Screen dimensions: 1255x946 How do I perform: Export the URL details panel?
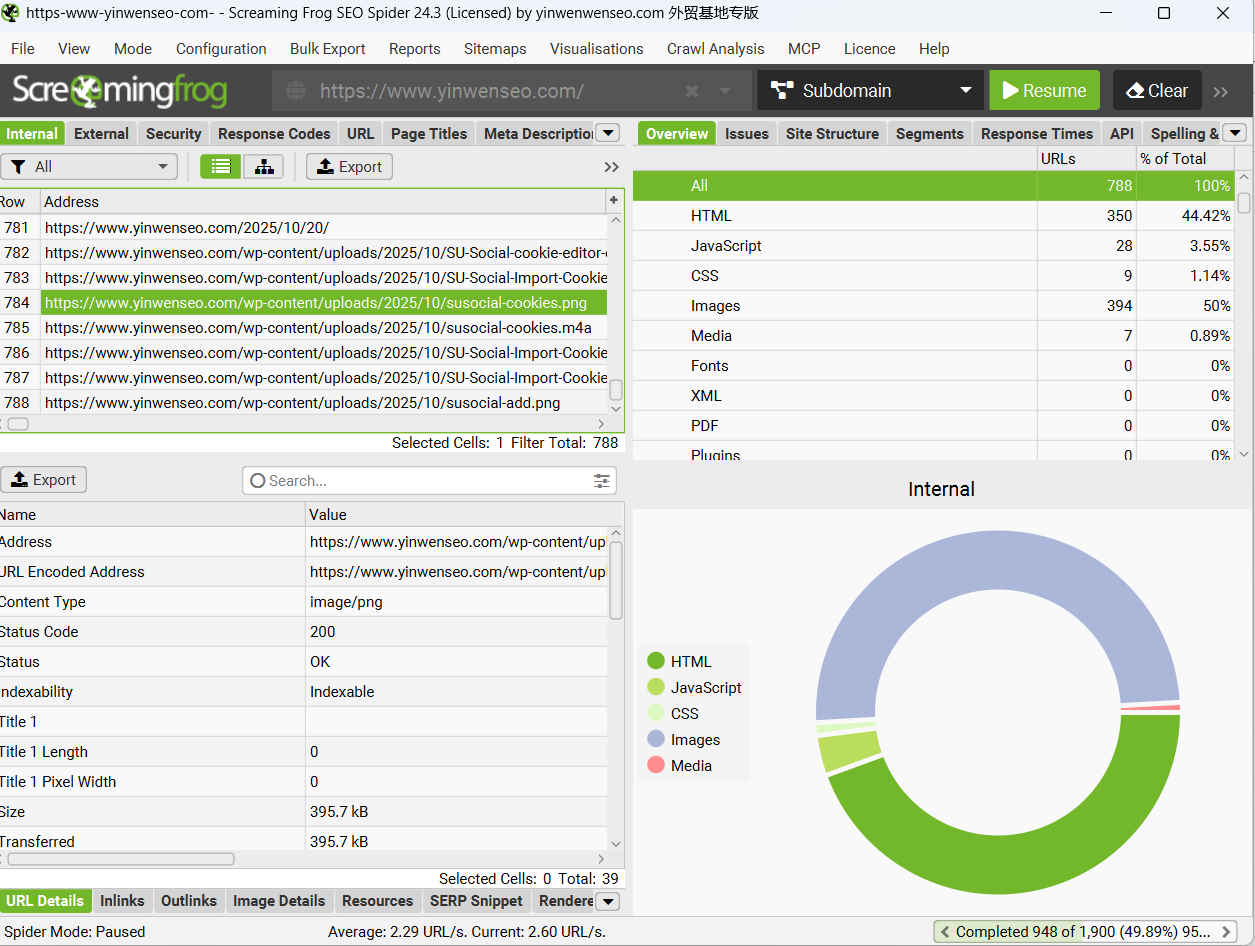(43, 480)
